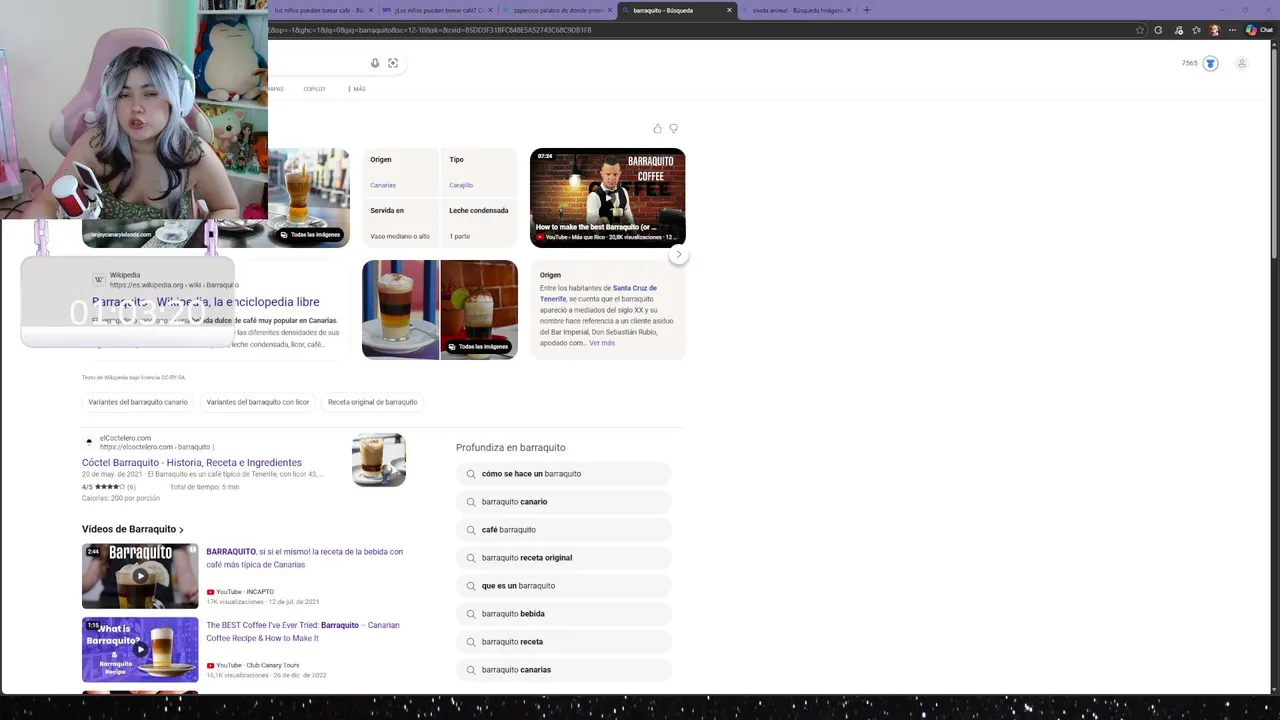Open the red-background barraquito with lime image
Image resolution: width=1280 pixels, height=720 pixels.
pos(479,310)
